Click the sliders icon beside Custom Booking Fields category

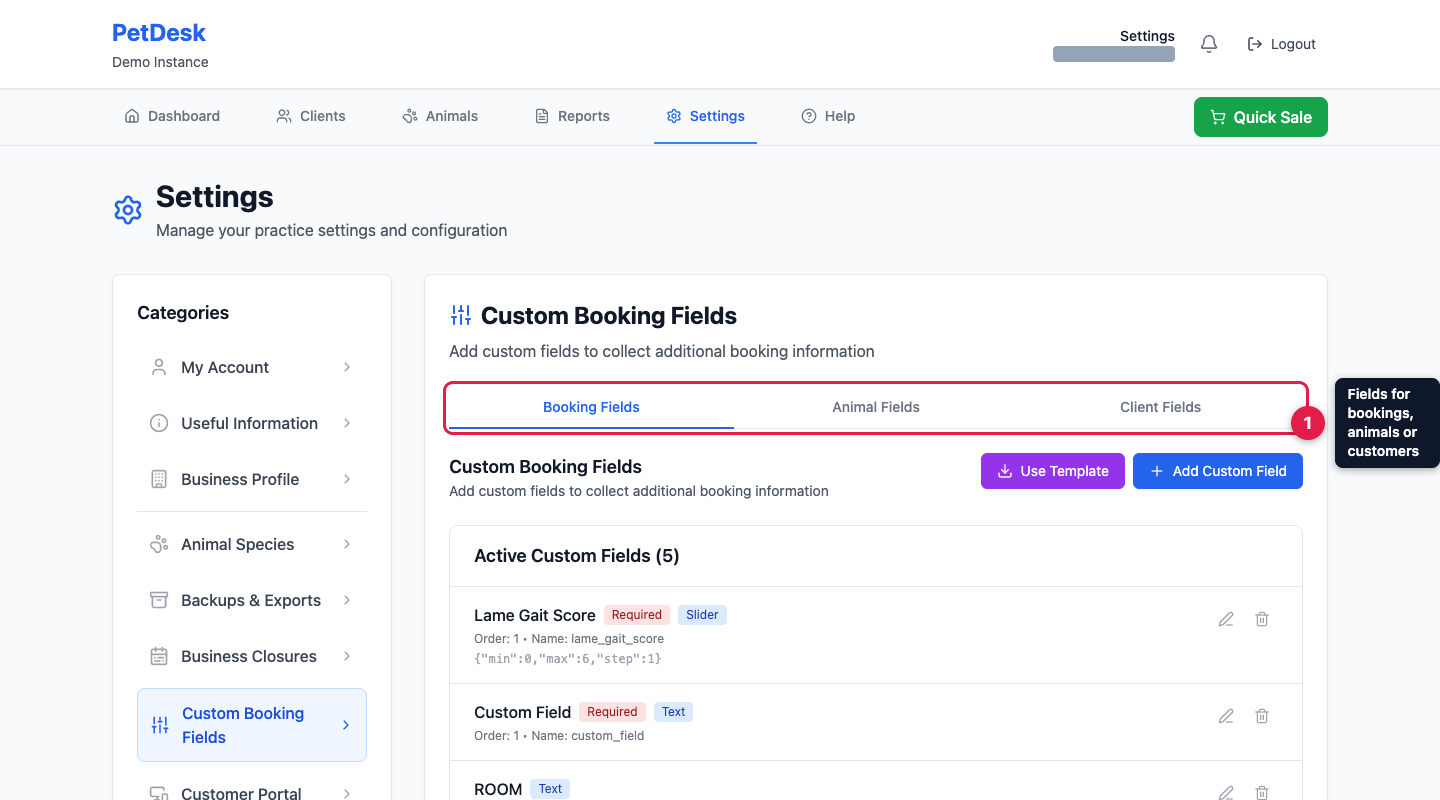(160, 725)
